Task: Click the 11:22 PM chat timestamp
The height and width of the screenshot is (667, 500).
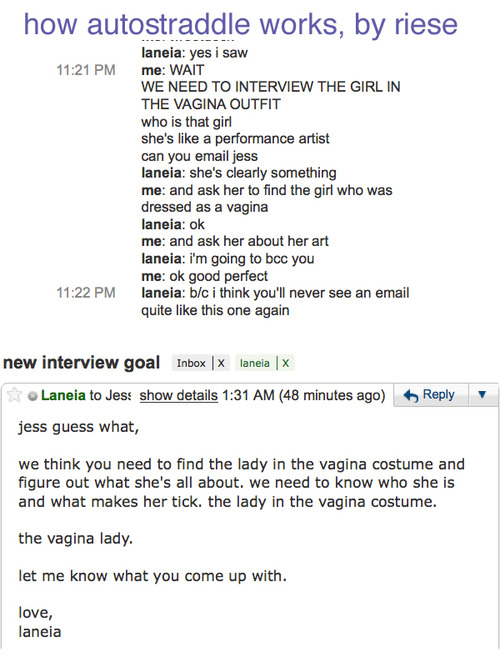Action: point(86,293)
